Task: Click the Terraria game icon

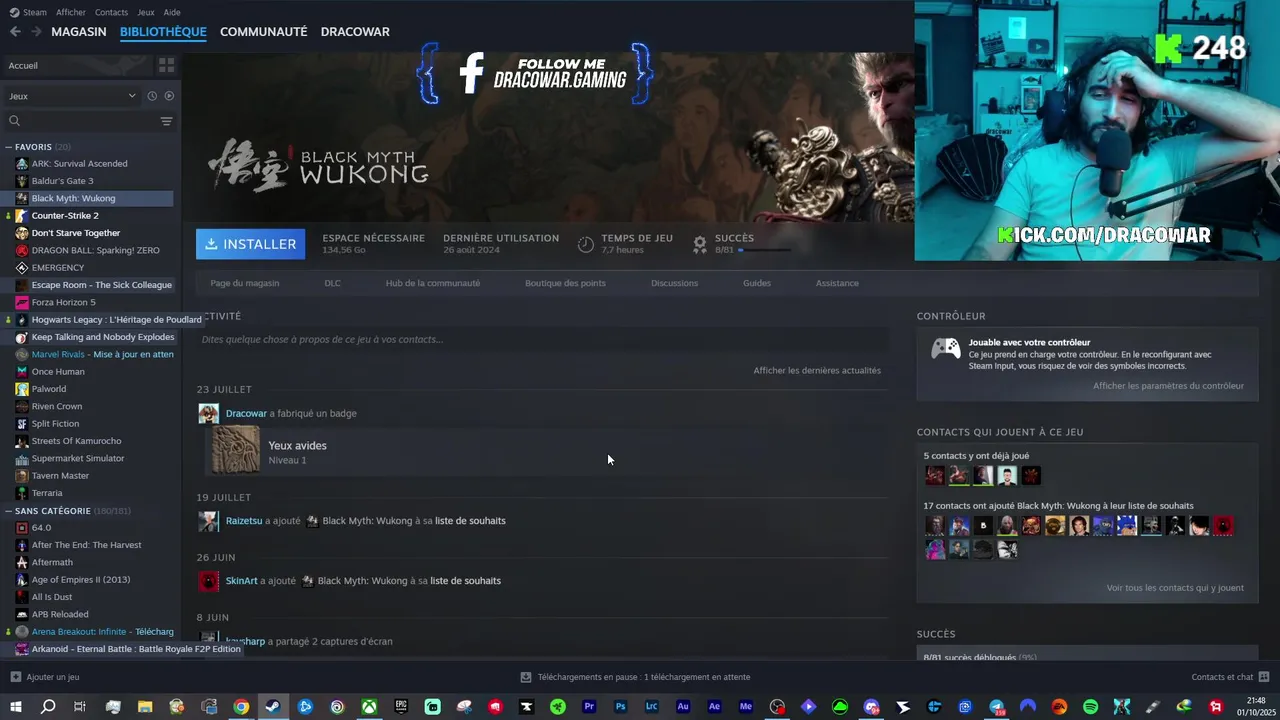Action: point(22,493)
